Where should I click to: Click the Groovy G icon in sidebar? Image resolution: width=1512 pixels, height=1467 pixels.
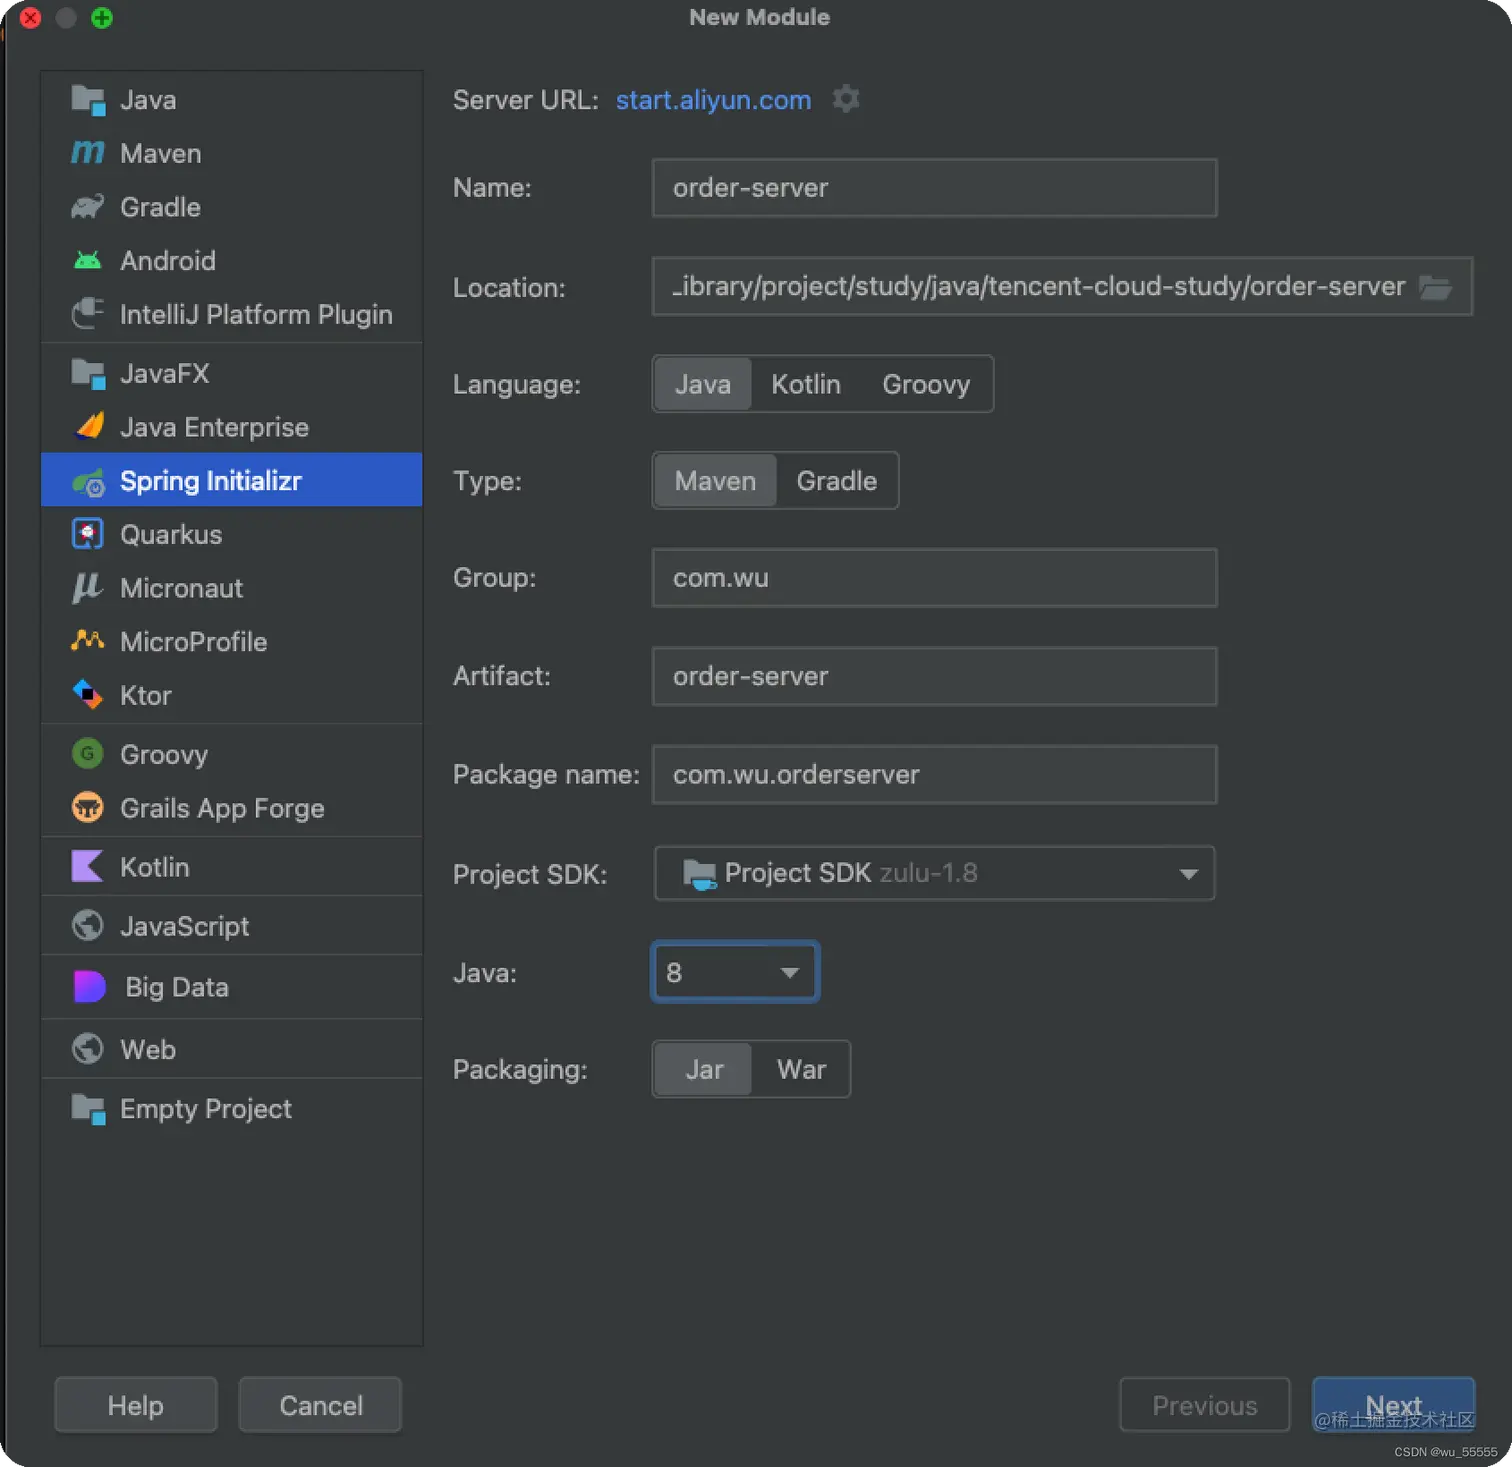coord(88,754)
